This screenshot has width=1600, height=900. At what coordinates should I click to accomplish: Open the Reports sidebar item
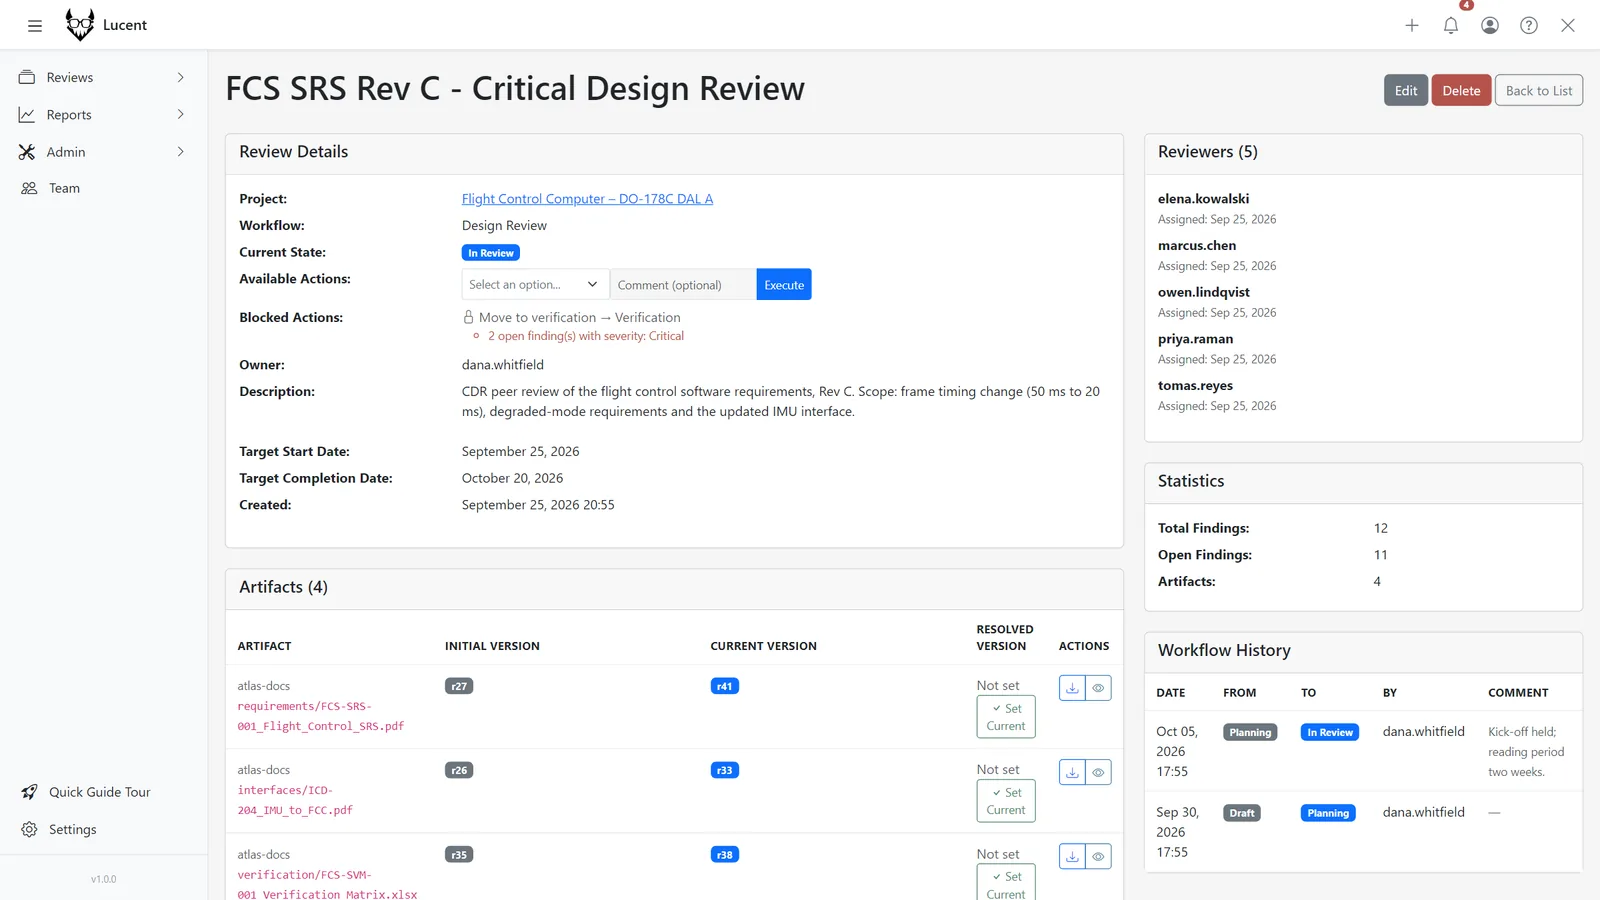pos(103,115)
